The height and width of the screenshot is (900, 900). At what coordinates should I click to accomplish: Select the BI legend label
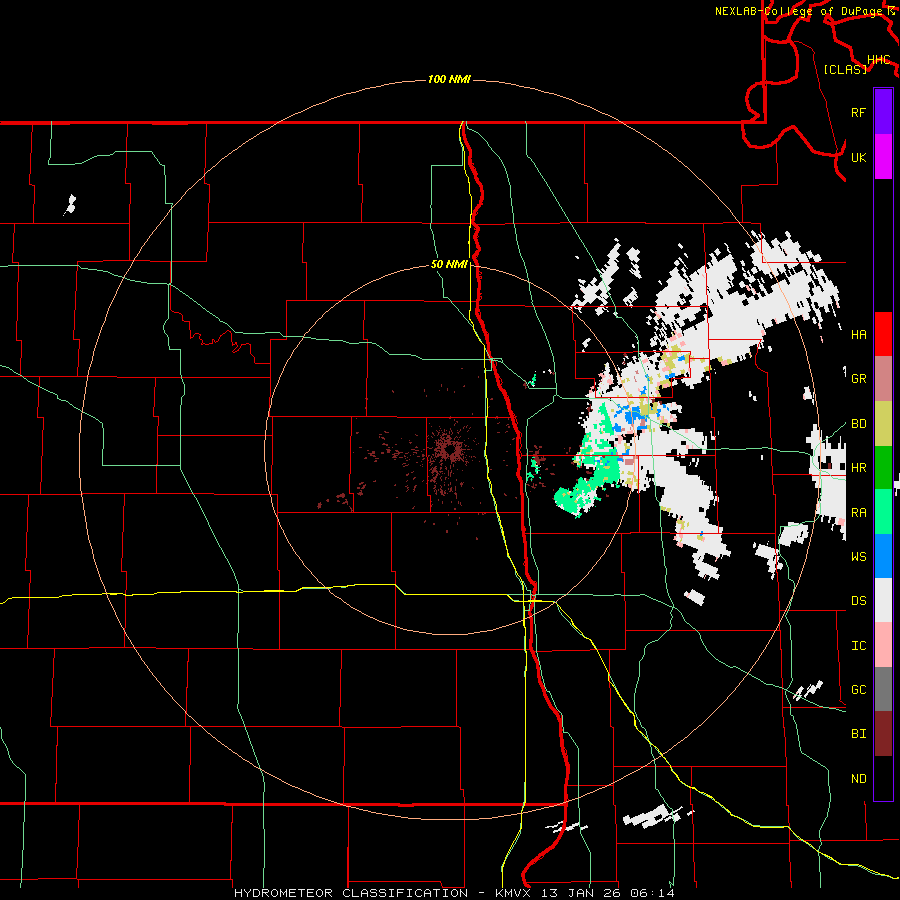point(858,734)
